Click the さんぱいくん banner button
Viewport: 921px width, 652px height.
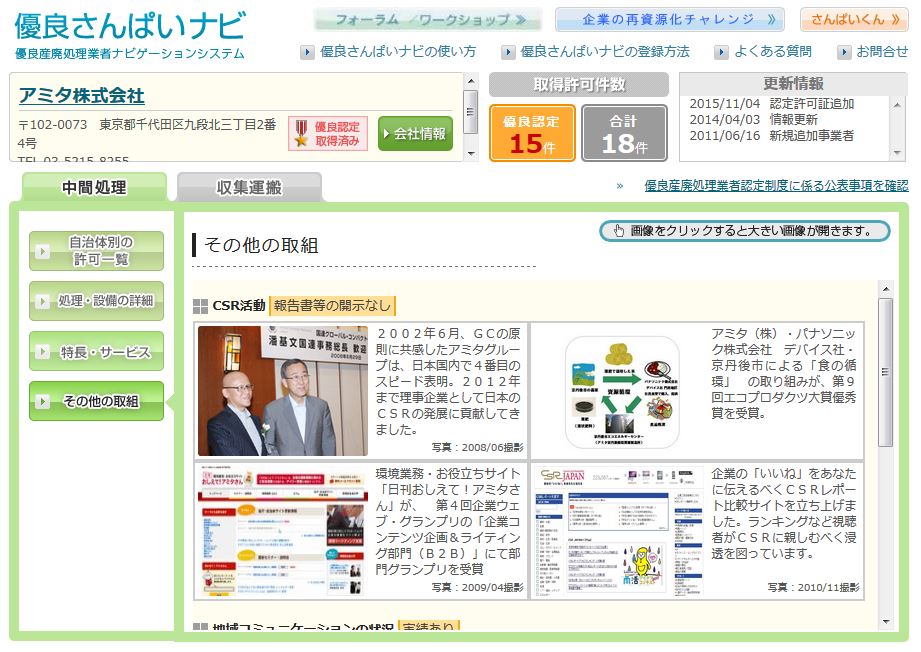pos(853,19)
